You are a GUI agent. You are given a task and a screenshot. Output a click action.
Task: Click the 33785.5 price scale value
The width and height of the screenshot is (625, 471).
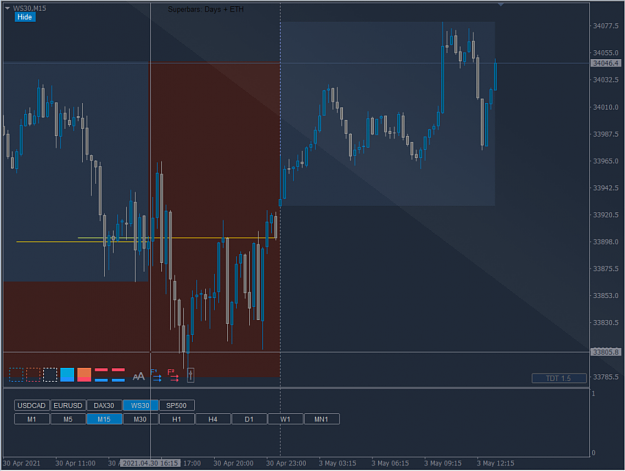coord(606,377)
